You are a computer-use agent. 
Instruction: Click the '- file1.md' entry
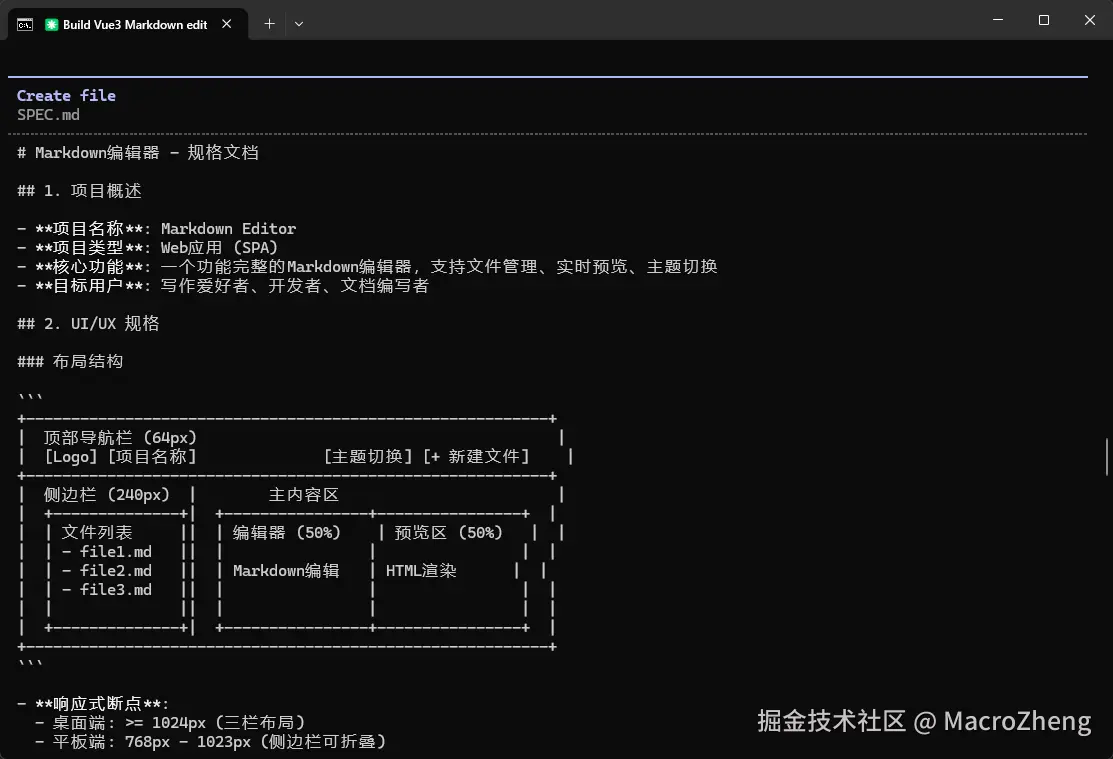[106, 552]
